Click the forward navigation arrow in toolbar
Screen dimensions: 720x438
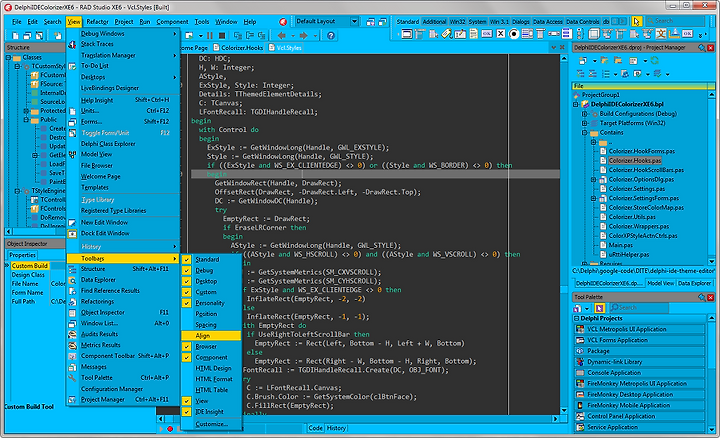[x=303, y=35]
